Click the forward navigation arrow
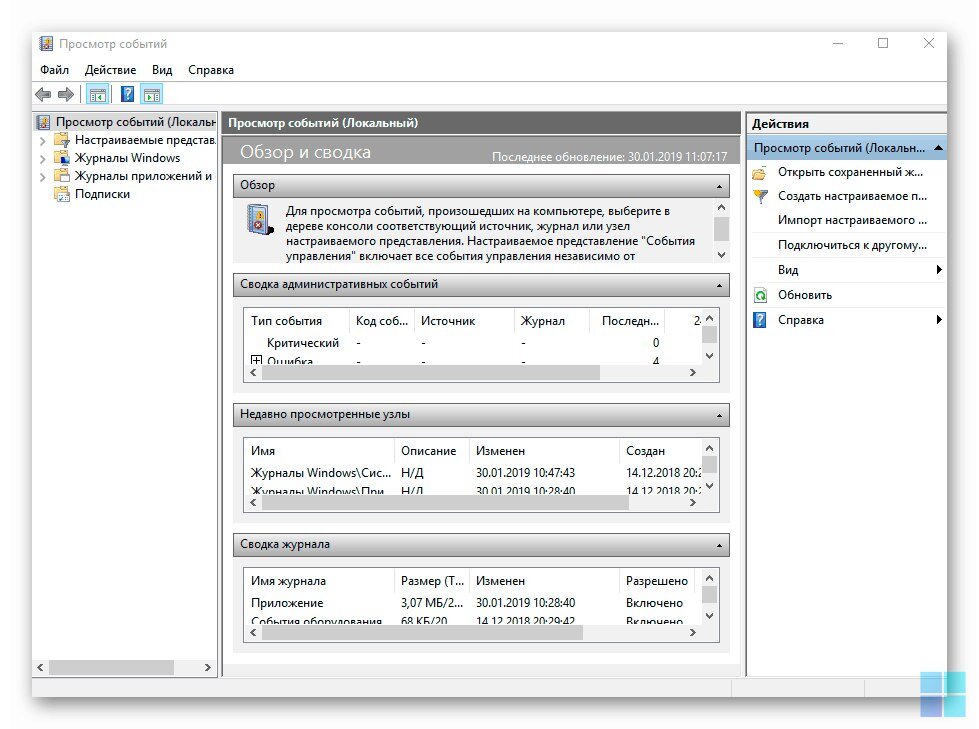The image size is (979, 729). click(x=64, y=94)
